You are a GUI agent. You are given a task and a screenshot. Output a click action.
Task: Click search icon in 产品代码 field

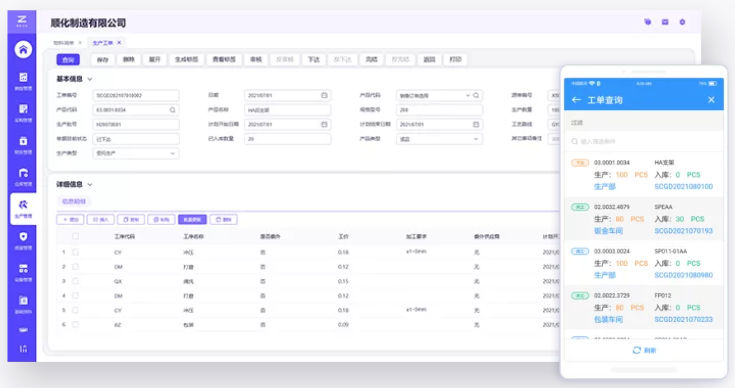[172, 110]
